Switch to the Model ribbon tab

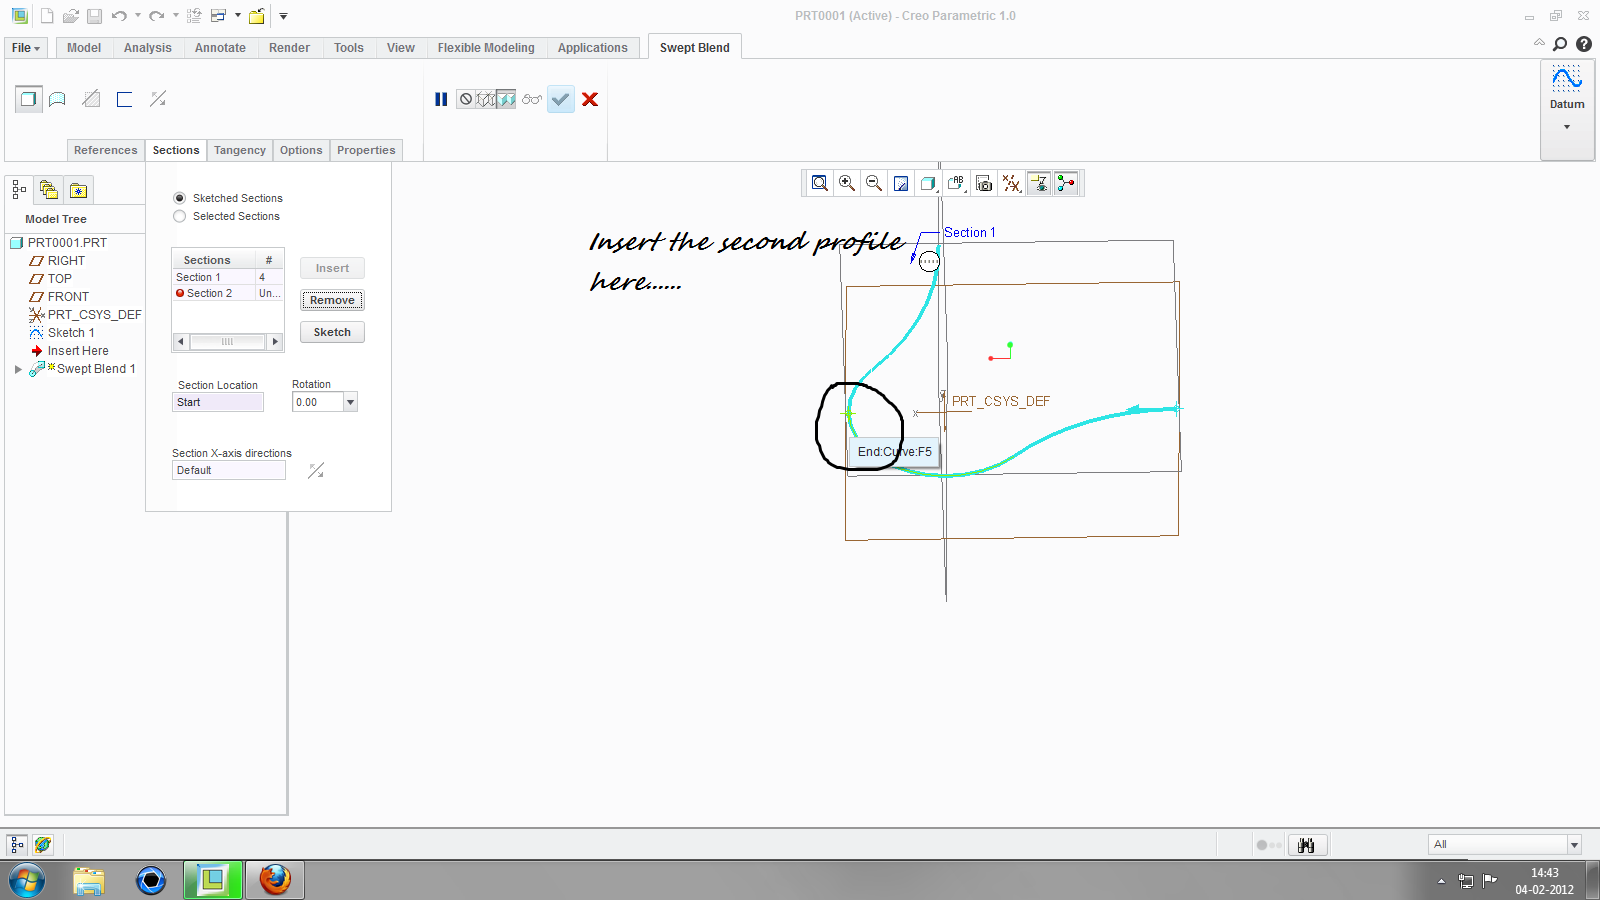coord(84,48)
